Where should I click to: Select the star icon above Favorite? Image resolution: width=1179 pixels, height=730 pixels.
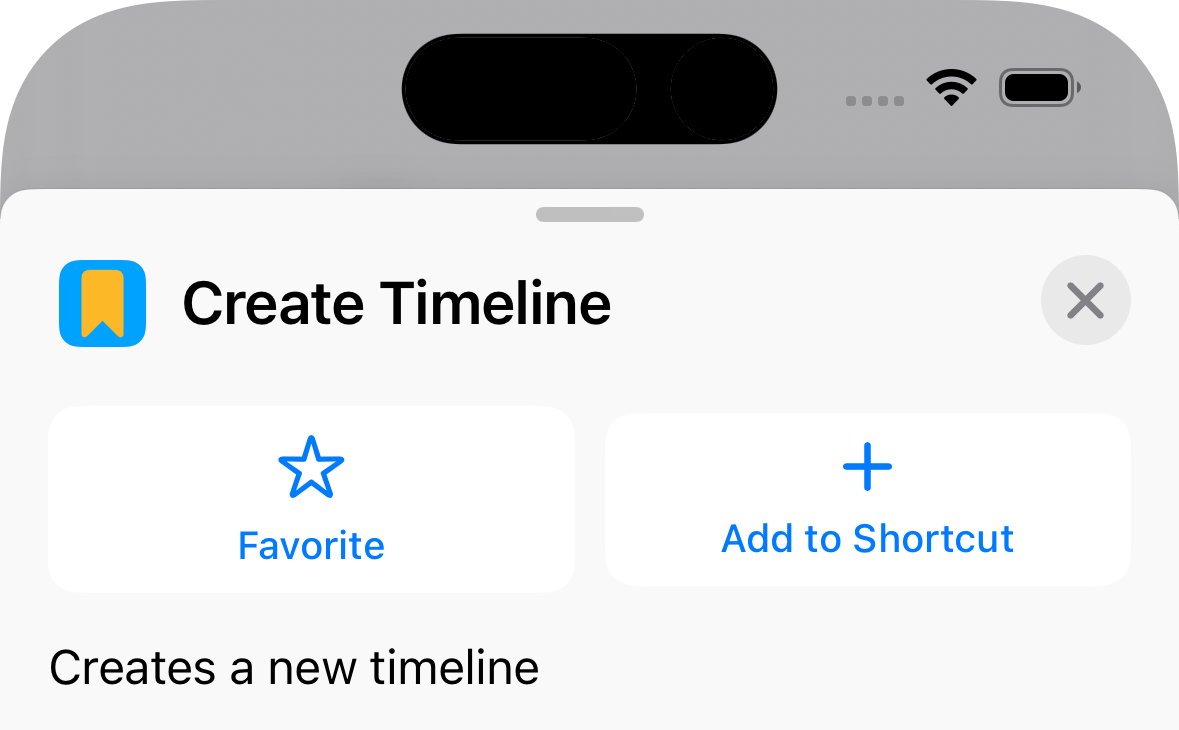pyautogui.click(x=311, y=466)
